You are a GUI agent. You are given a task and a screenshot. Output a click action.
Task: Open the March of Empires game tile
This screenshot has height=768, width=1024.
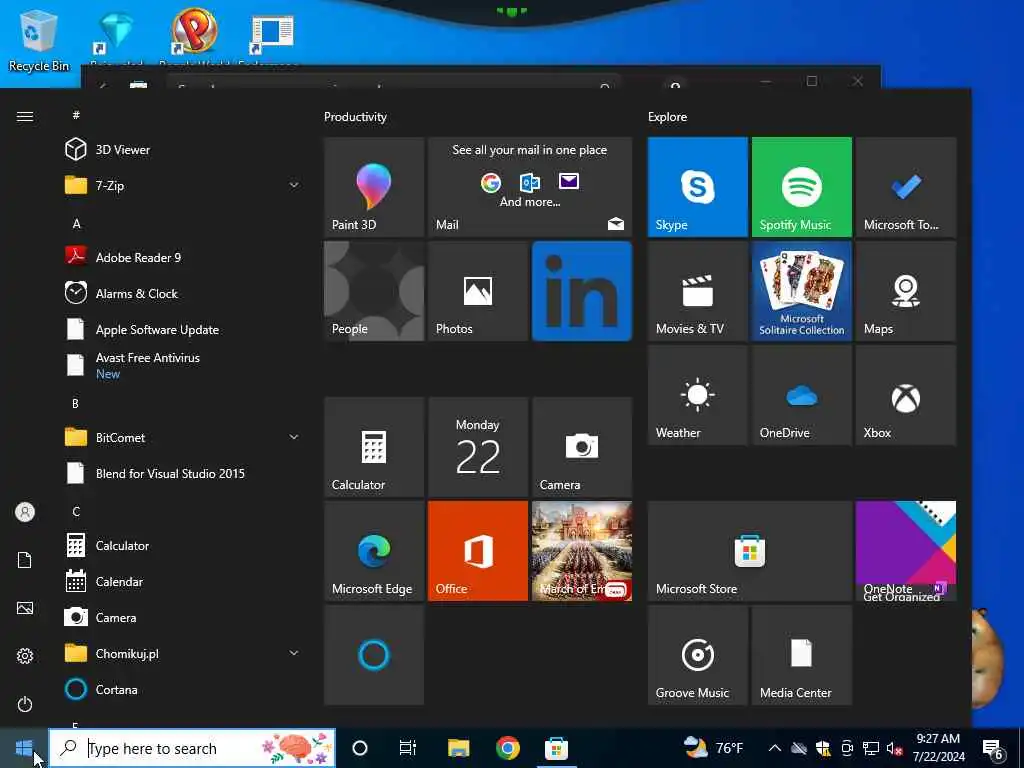[582, 551]
